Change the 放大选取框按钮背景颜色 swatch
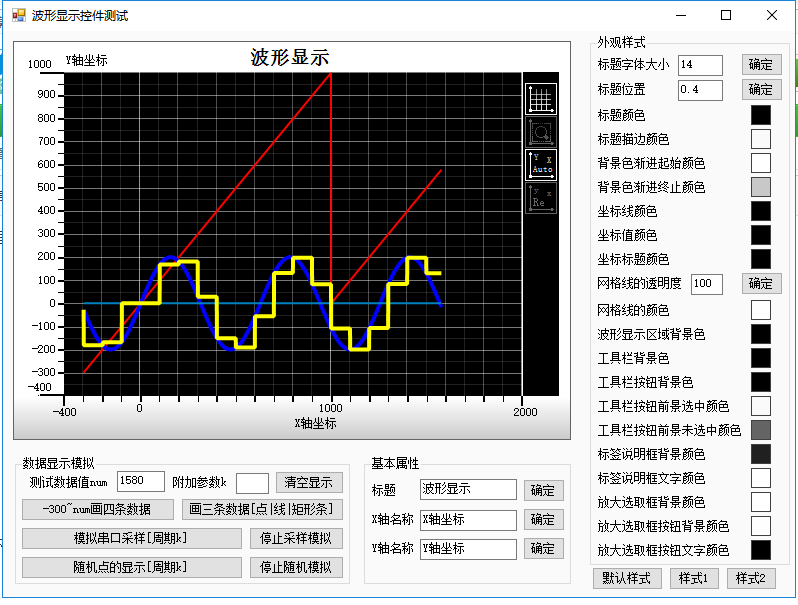The height and width of the screenshot is (605, 798). pyautogui.click(x=761, y=526)
